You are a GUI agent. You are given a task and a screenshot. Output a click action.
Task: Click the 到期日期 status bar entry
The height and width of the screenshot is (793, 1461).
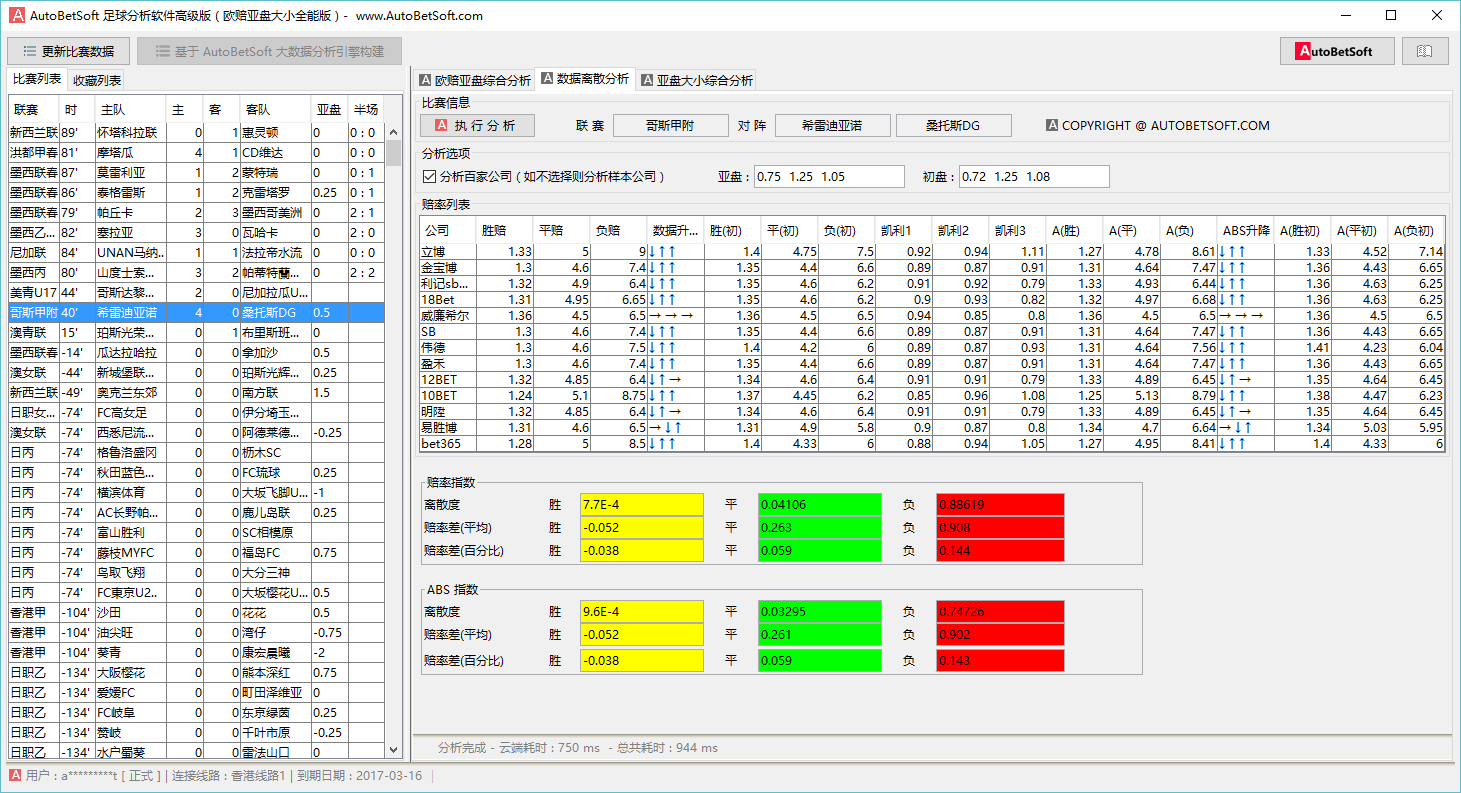360,776
